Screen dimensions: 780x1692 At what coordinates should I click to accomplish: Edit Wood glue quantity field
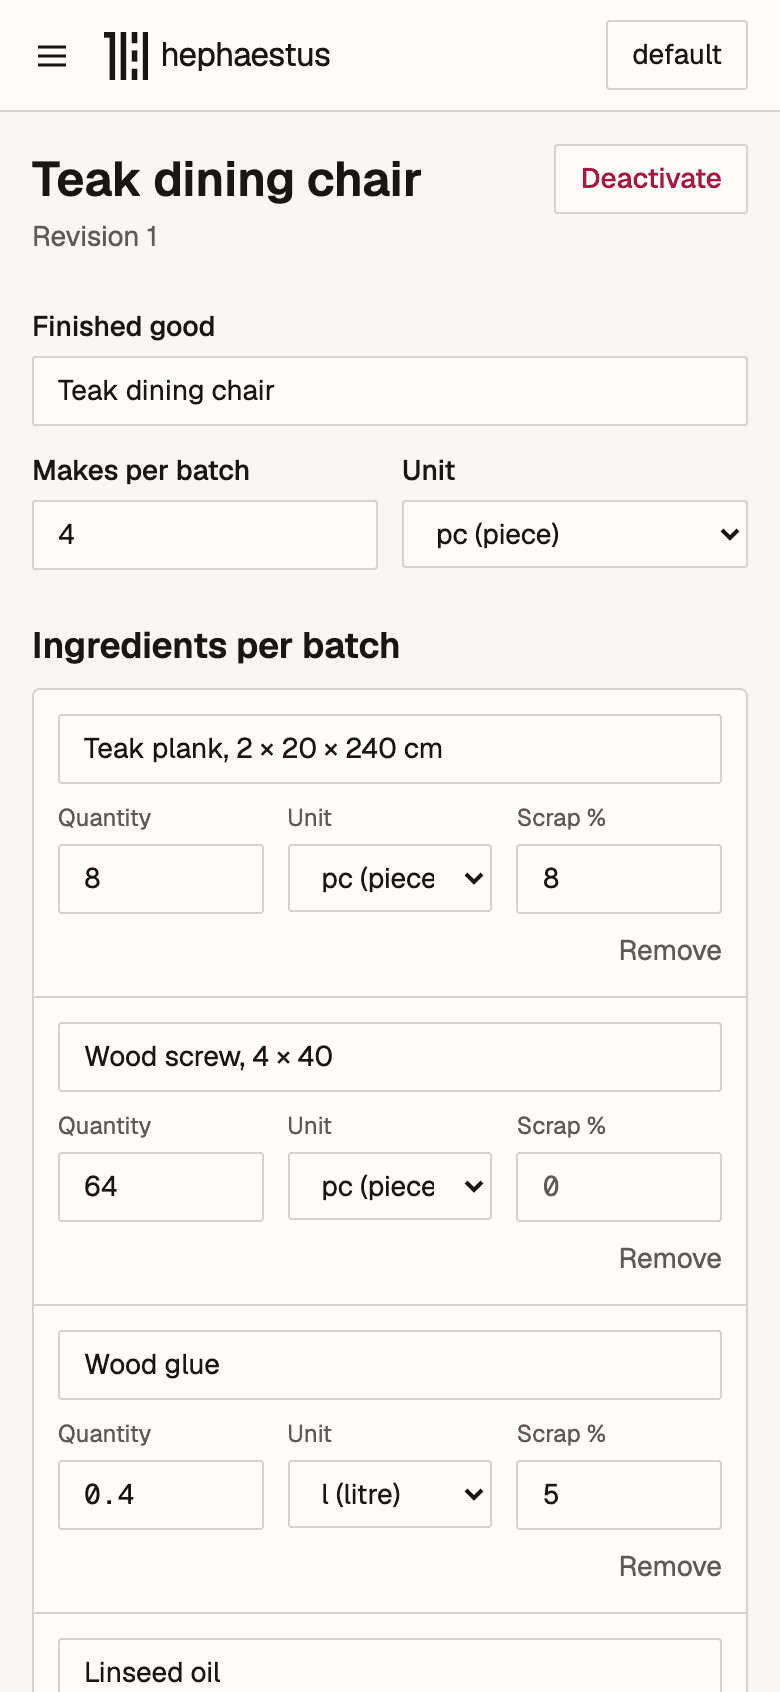tap(161, 1495)
